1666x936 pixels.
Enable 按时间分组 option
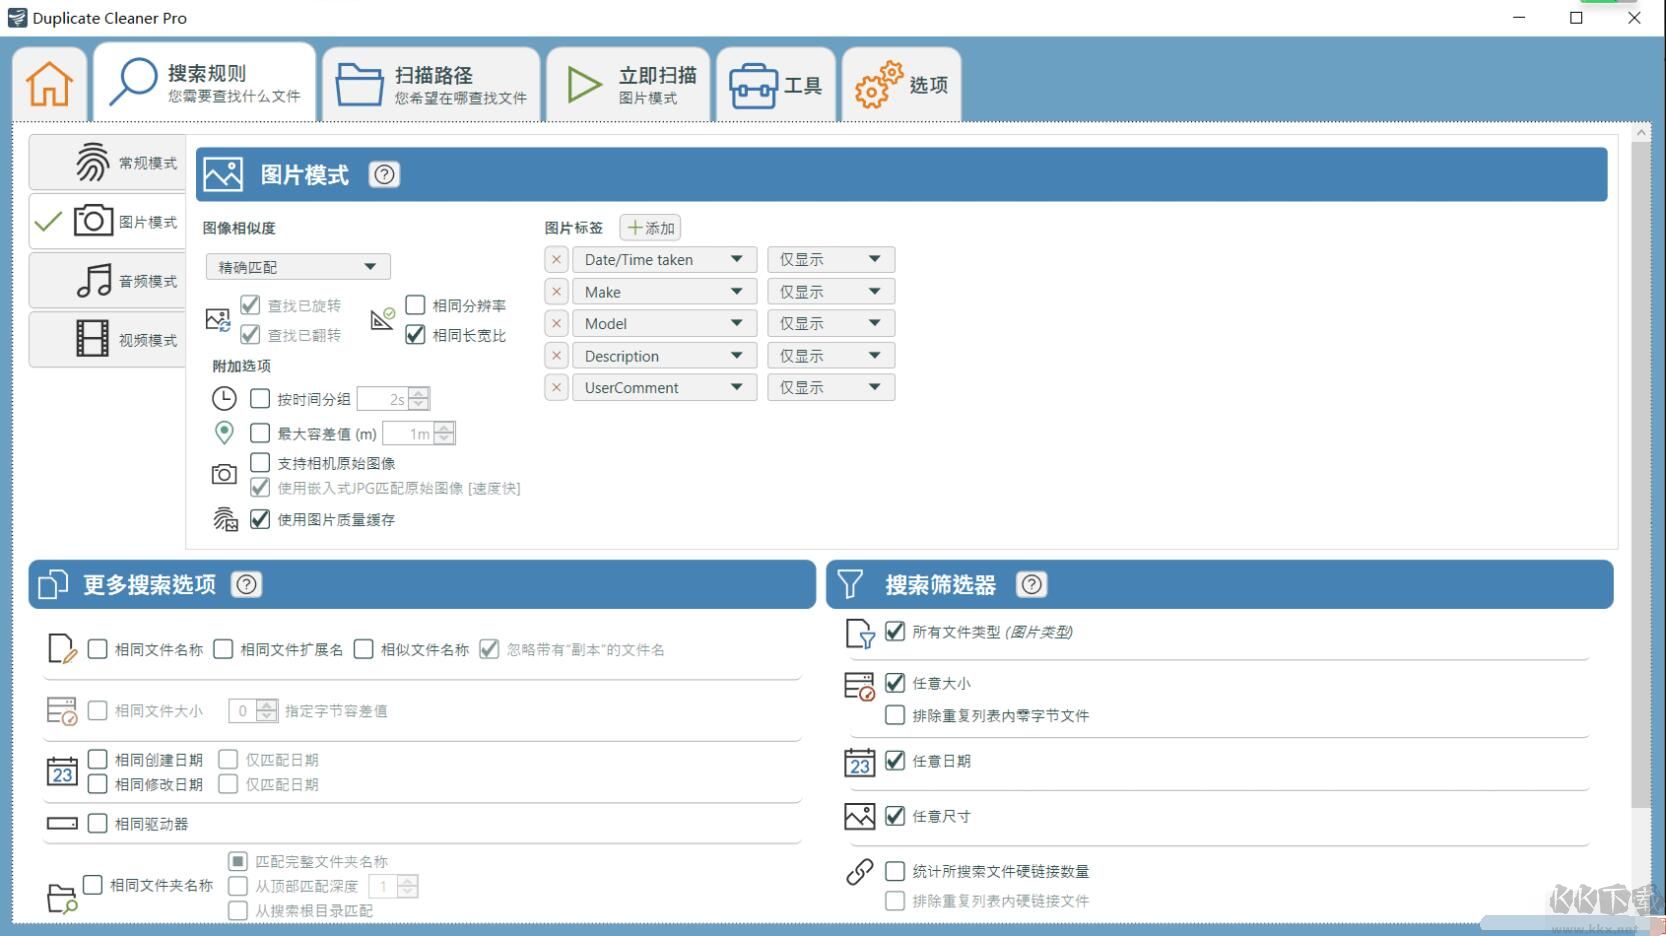tap(260, 398)
